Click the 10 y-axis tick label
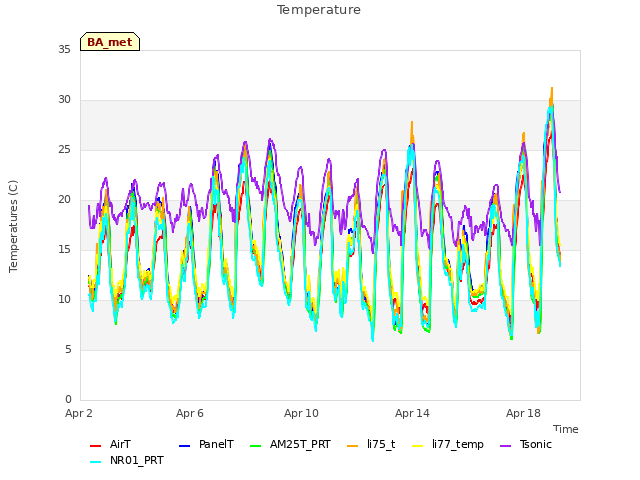Viewport: 640px width, 480px height. click(x=64, y=300)
